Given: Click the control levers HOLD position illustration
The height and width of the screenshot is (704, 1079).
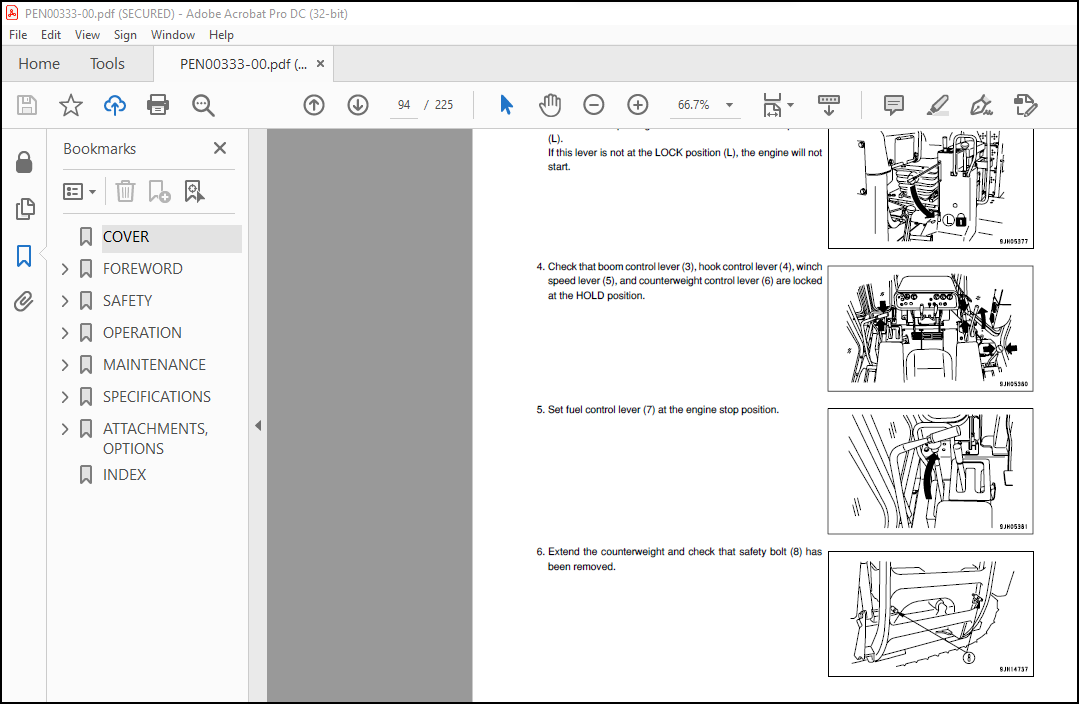Looking at the screenshot, I should 930,328.
